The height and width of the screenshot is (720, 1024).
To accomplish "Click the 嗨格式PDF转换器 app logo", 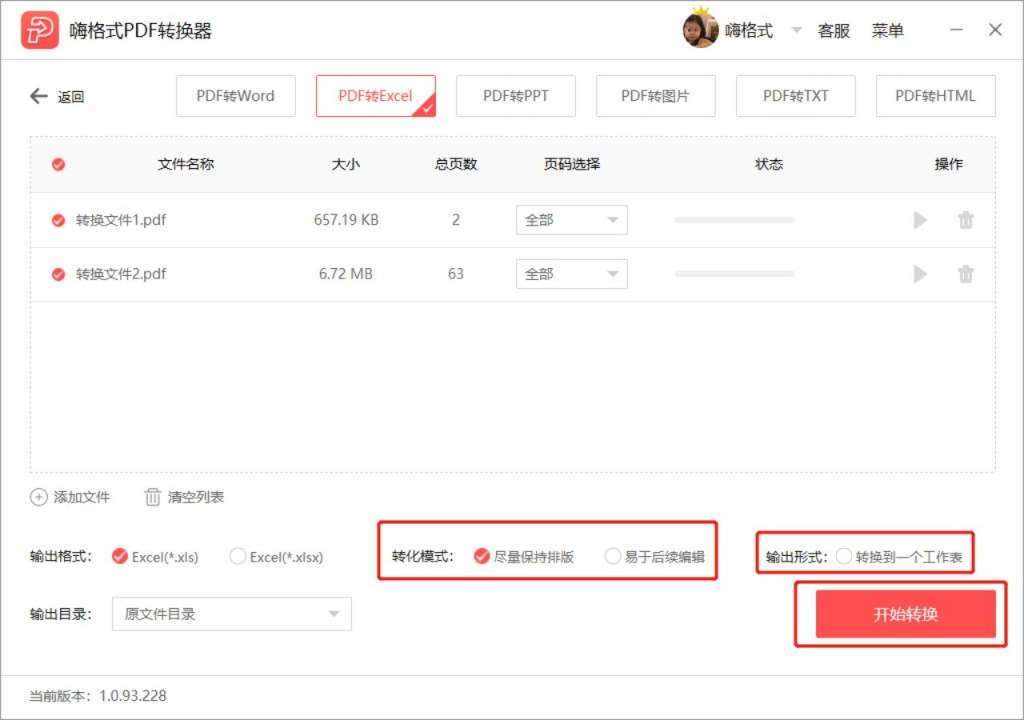I will [40, 30].
